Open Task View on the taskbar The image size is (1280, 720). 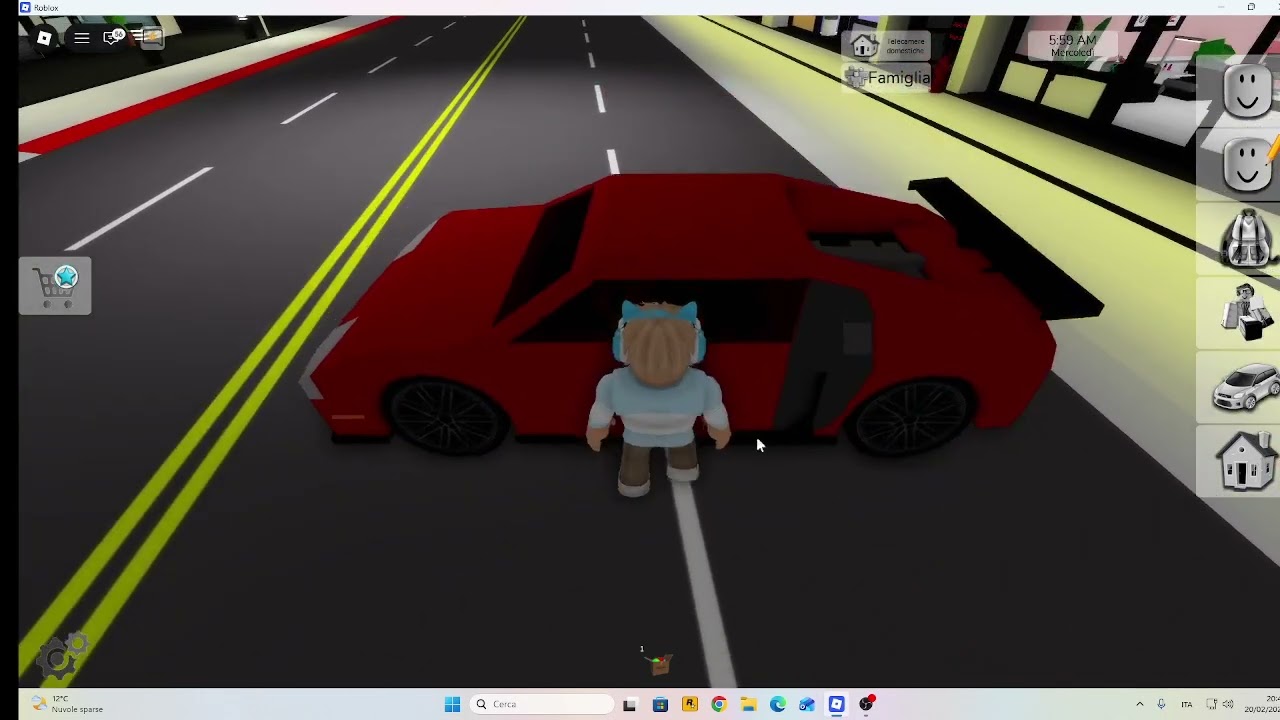point(629,704)
